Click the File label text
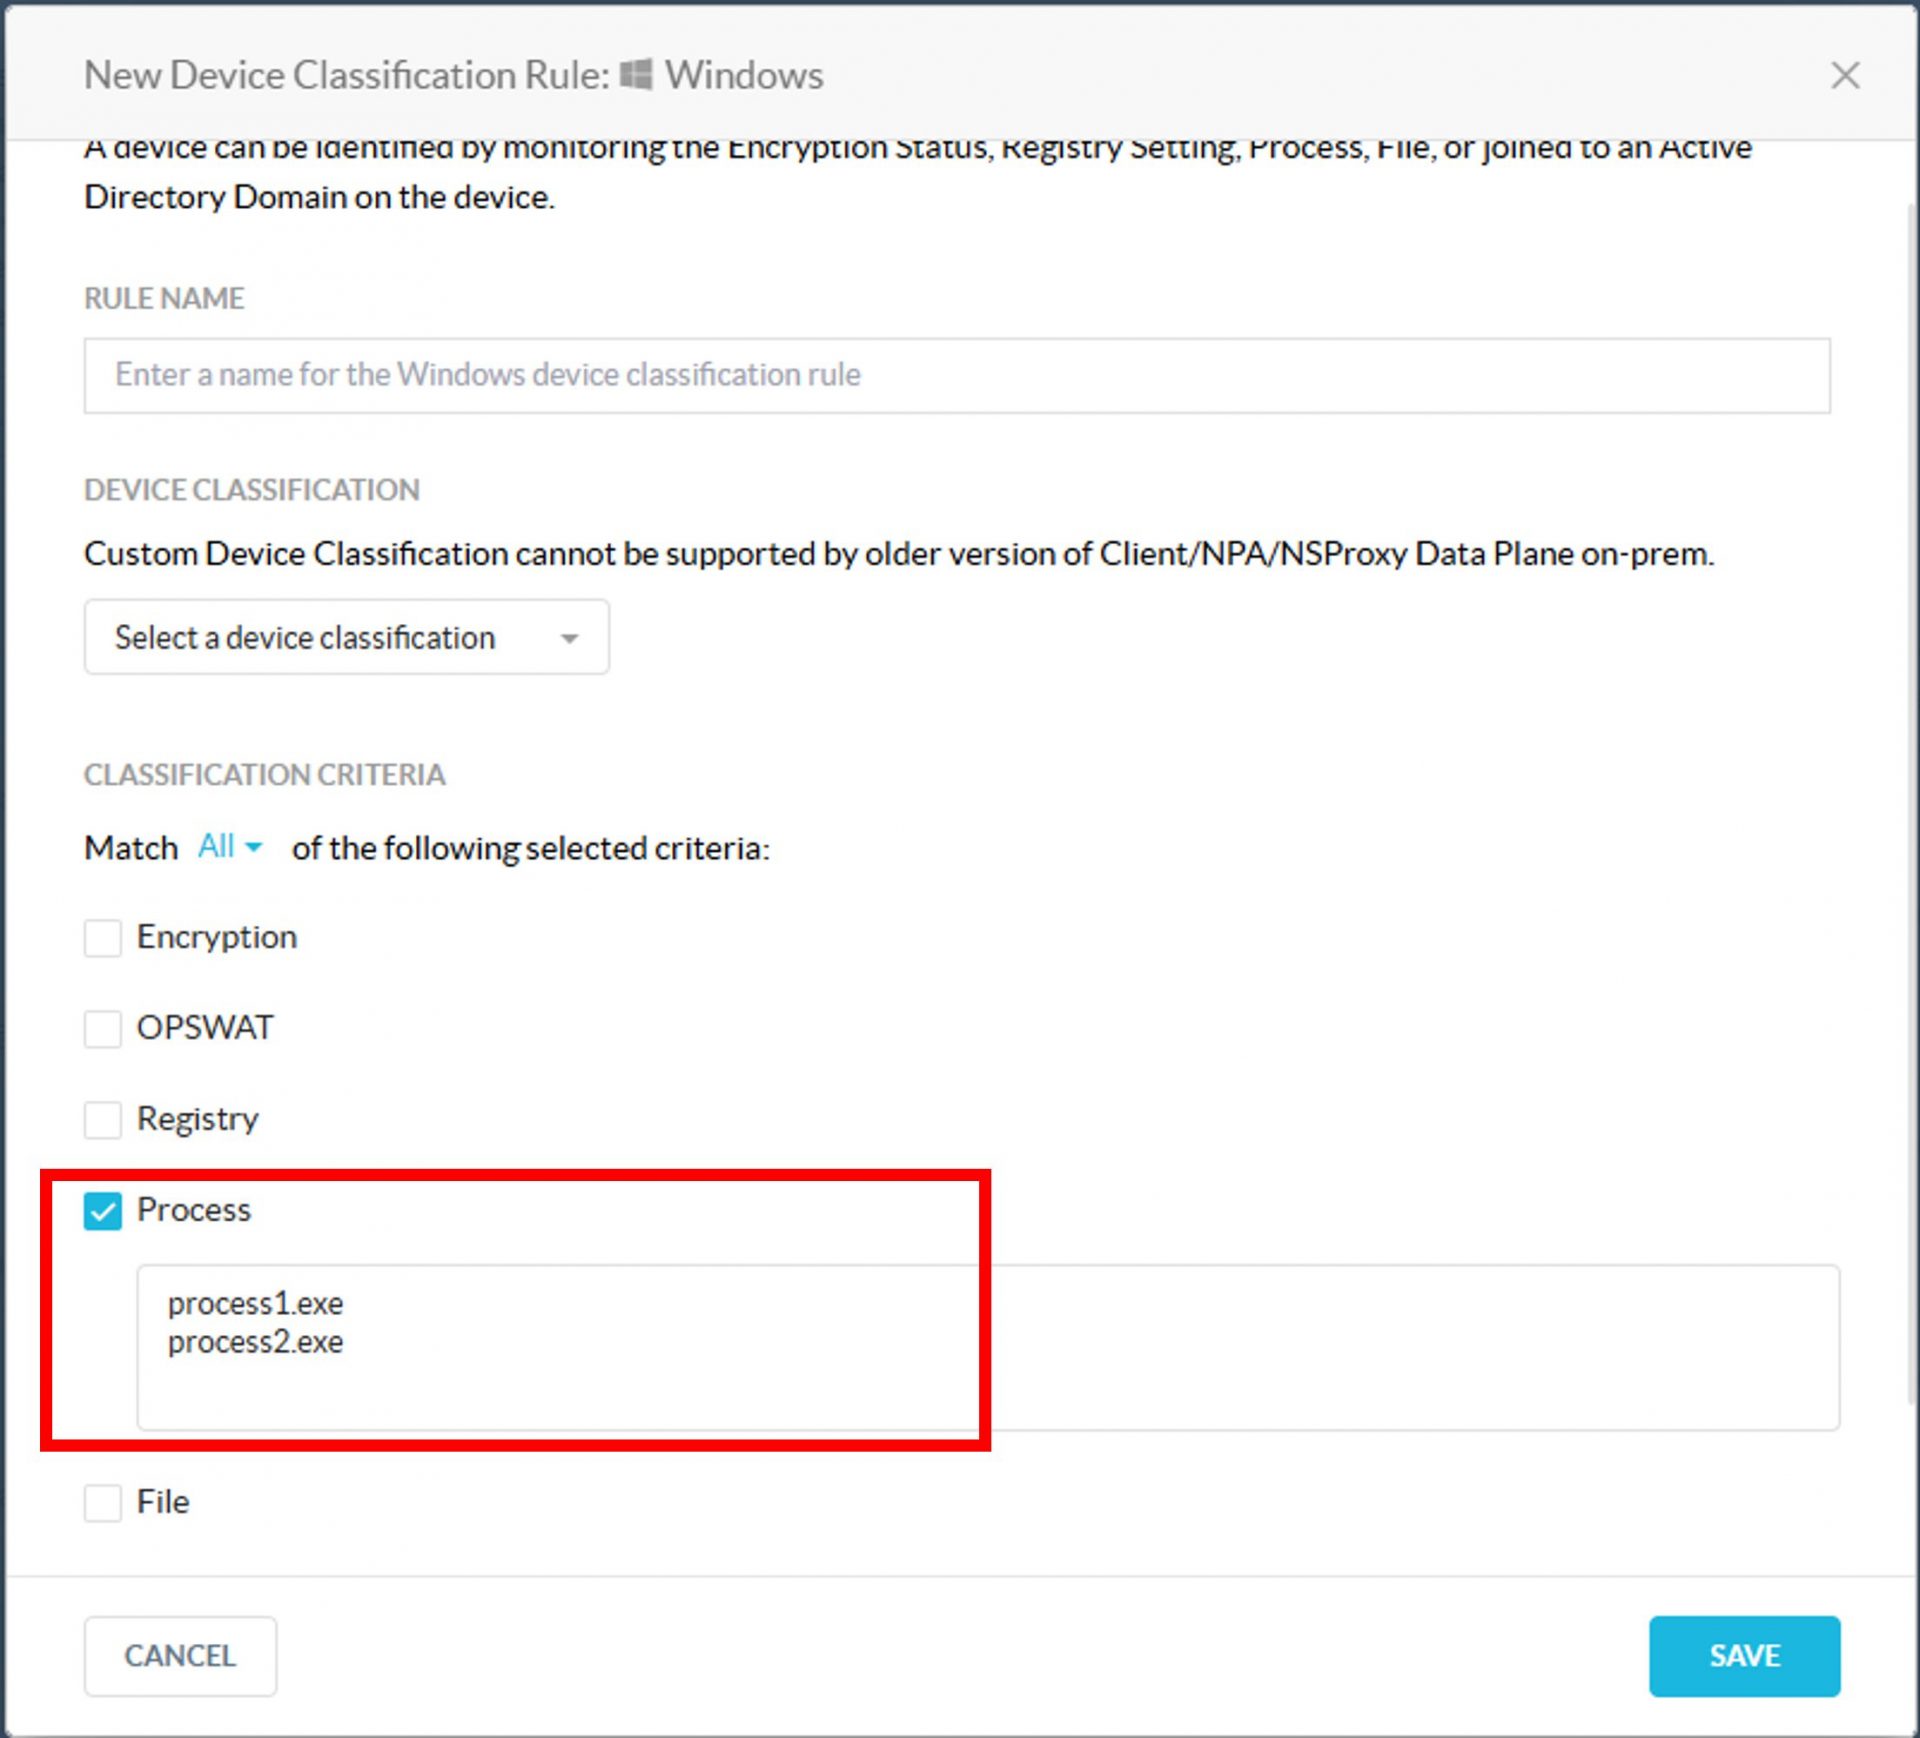 [x=162, y=1502]
